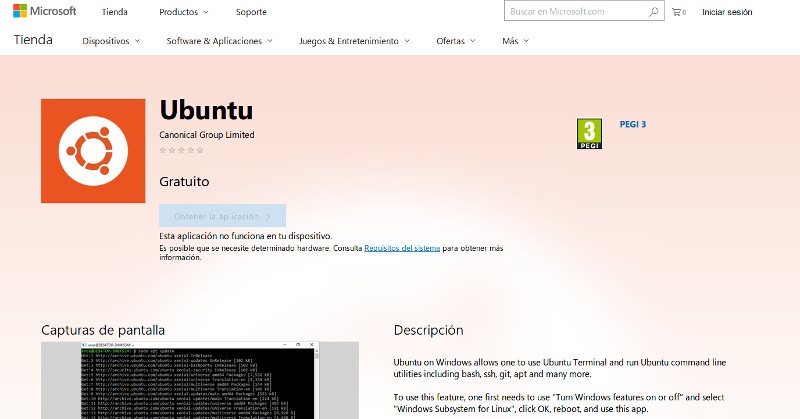The image size is (800, 419).
Task: Open the Soporte menu item
Action: click(251, 12)
